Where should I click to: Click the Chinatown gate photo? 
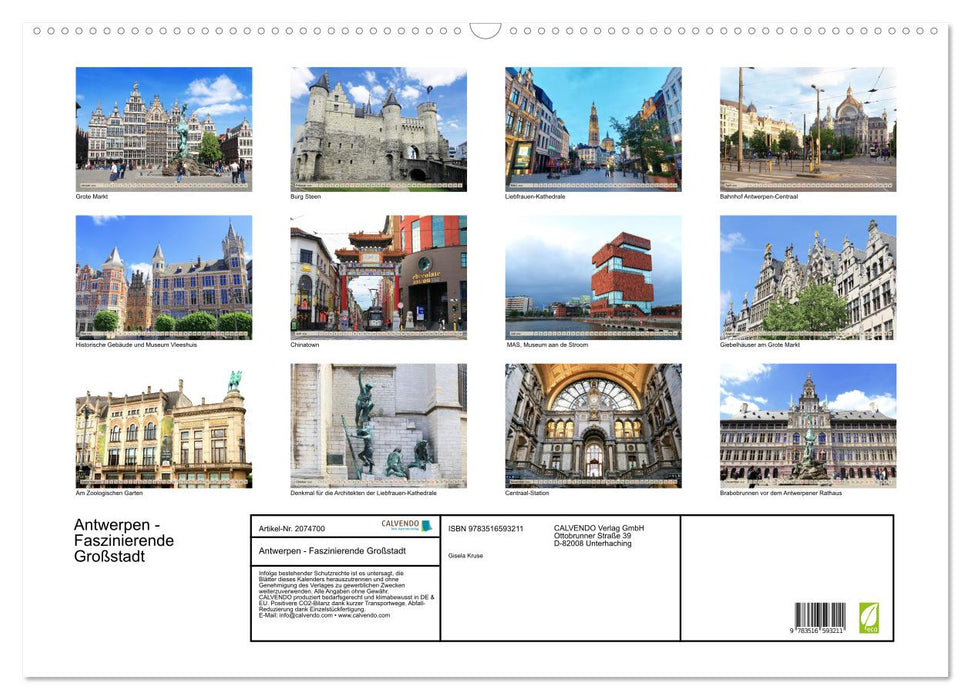pyautogui.click(x=377, y=276)
